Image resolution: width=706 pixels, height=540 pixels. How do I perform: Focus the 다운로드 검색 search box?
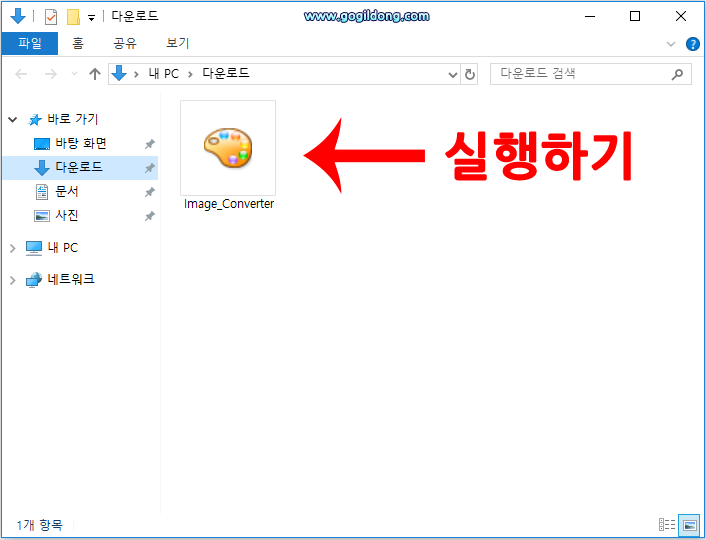[x=591, y=74]
